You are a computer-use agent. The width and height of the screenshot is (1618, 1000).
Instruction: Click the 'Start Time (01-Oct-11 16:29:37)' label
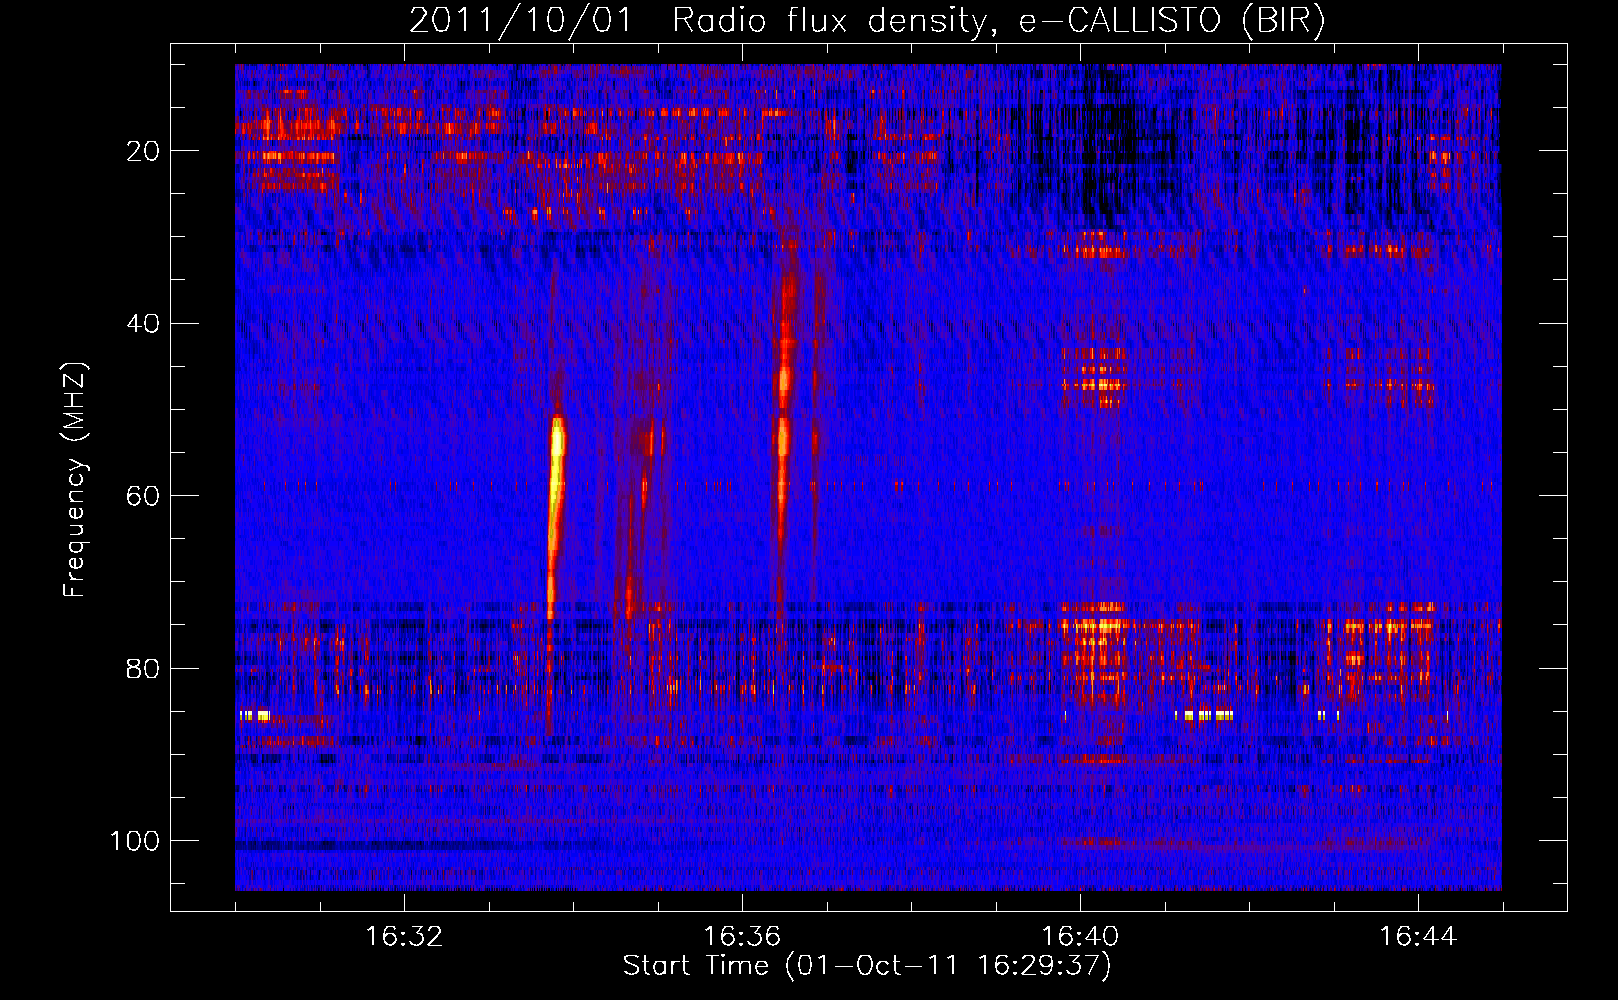pos(867,965)
